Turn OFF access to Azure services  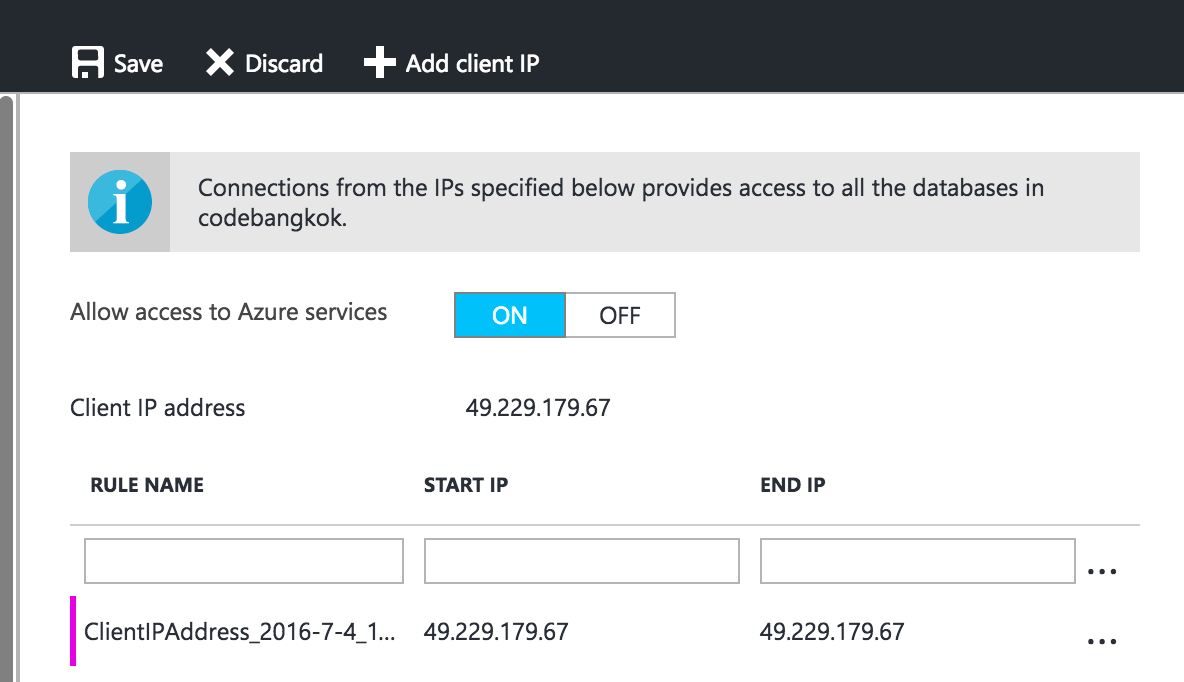tap(620, 315)
